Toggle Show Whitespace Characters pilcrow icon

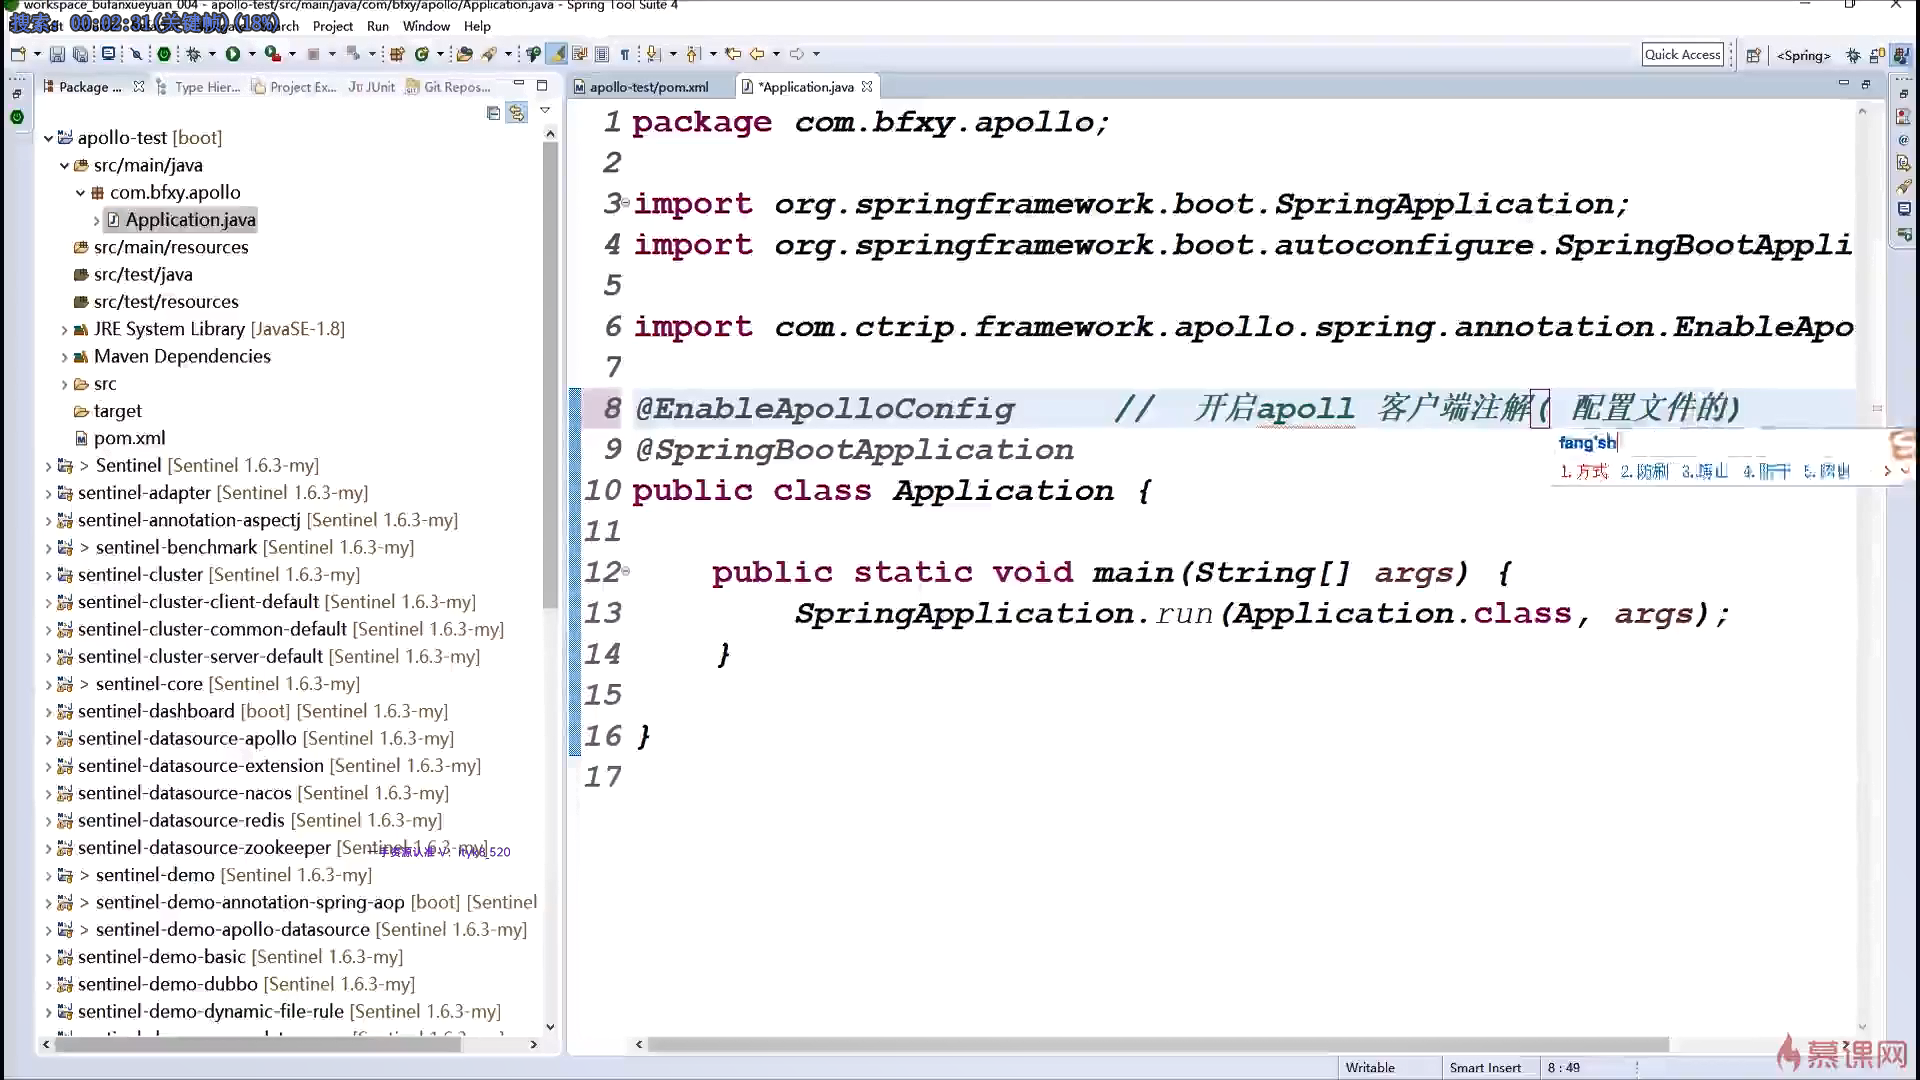tap(625, 54)
